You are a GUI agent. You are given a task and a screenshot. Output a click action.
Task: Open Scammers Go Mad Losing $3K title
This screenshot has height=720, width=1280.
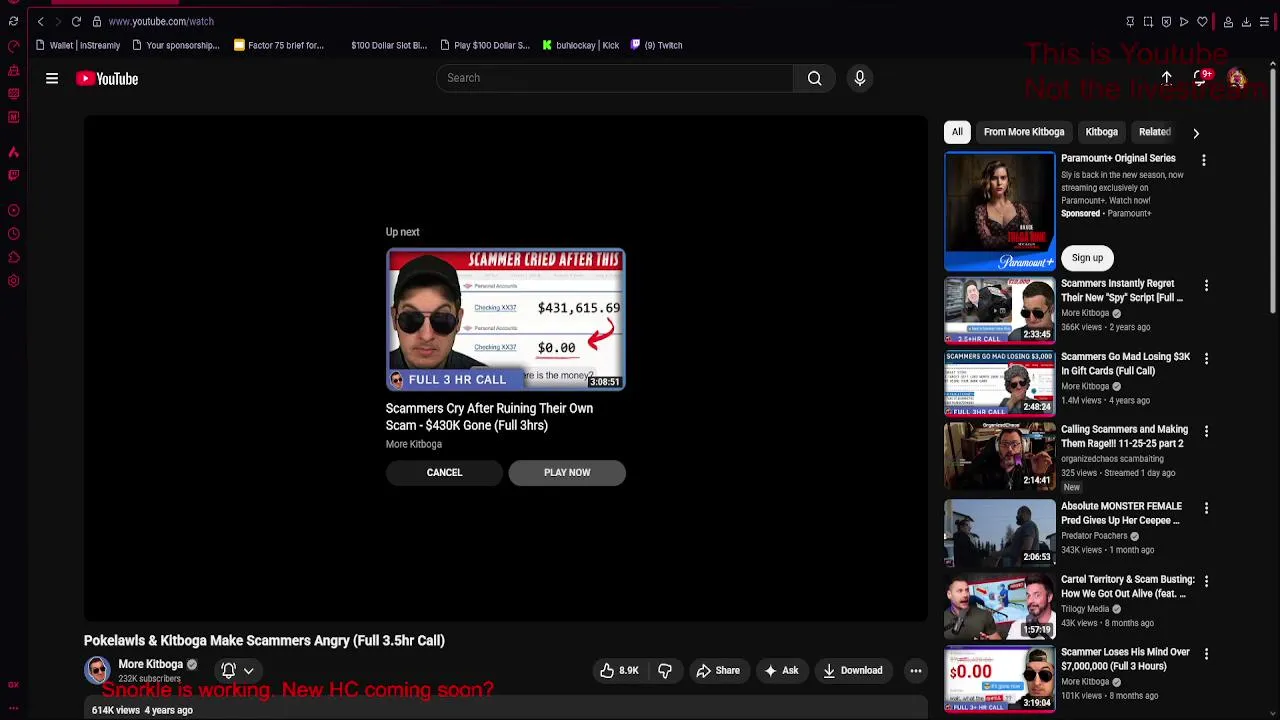(1126, 364)
